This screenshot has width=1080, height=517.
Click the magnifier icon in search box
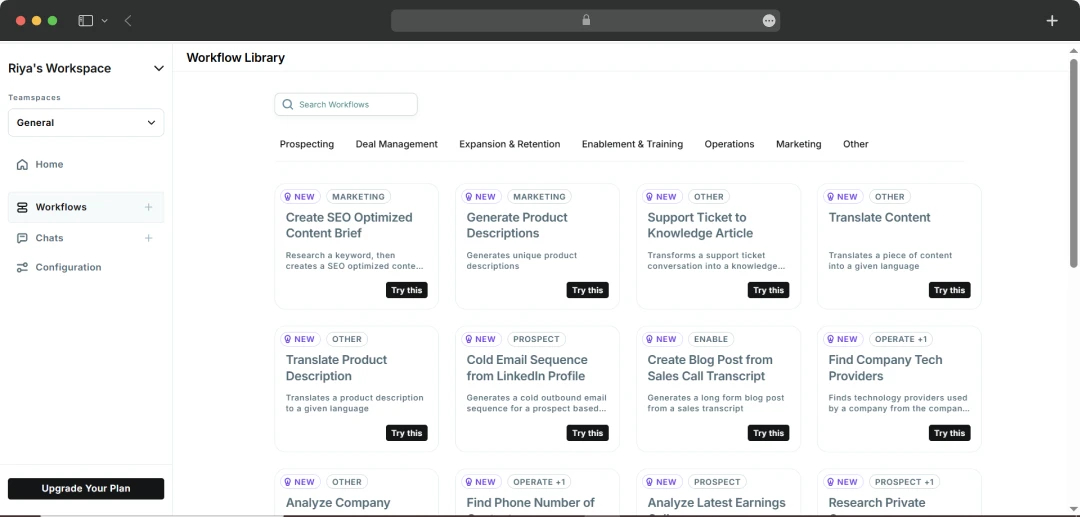288,105
